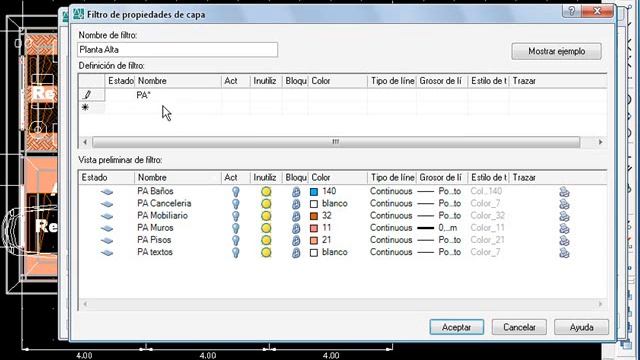Click left arrow of filter definition scrollbar
Screen dimensions: 640x360
(x=85, y=142)
